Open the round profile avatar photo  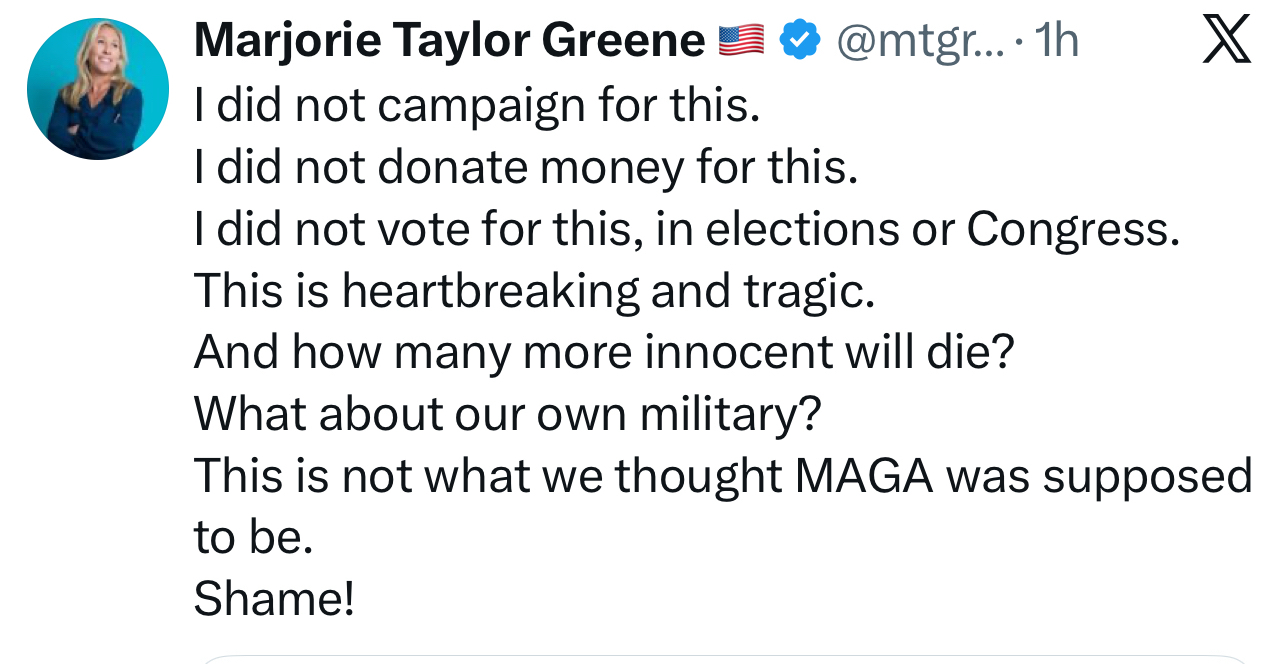[98, 89]
